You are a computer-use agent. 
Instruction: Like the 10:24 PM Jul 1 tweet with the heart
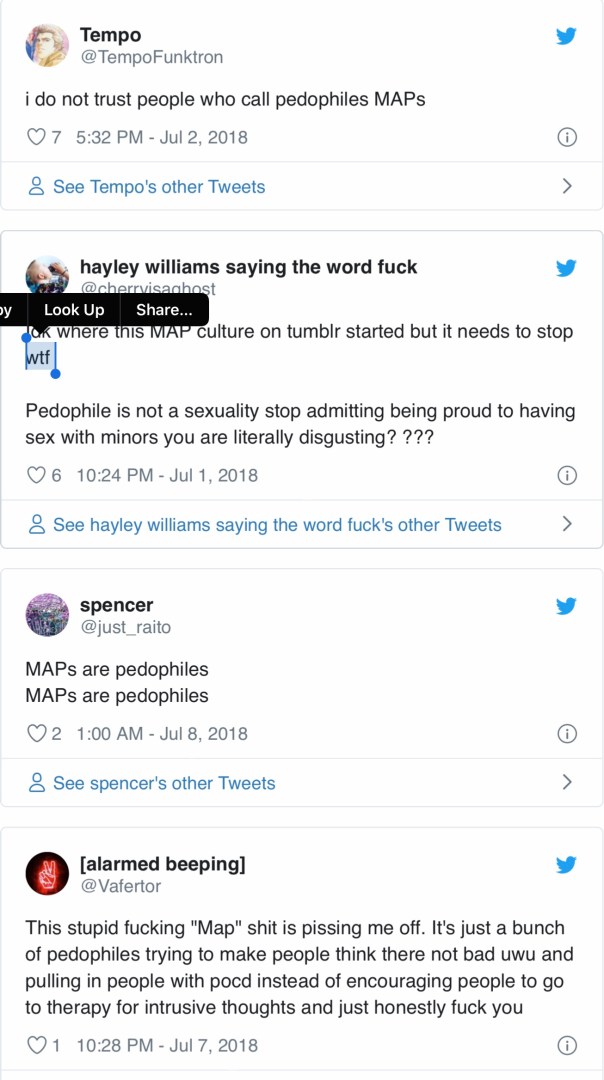[x=36, y=475]
